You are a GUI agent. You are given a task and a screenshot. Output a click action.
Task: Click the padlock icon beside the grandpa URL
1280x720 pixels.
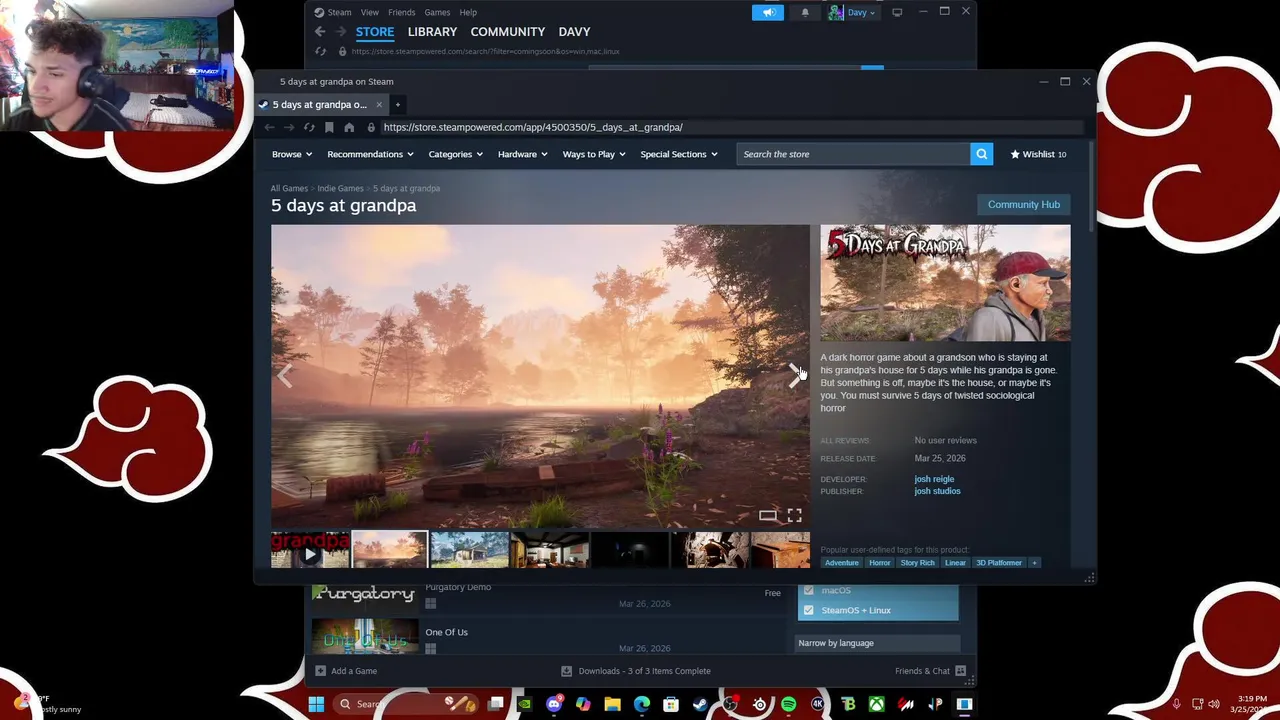(x=371, y=127)
